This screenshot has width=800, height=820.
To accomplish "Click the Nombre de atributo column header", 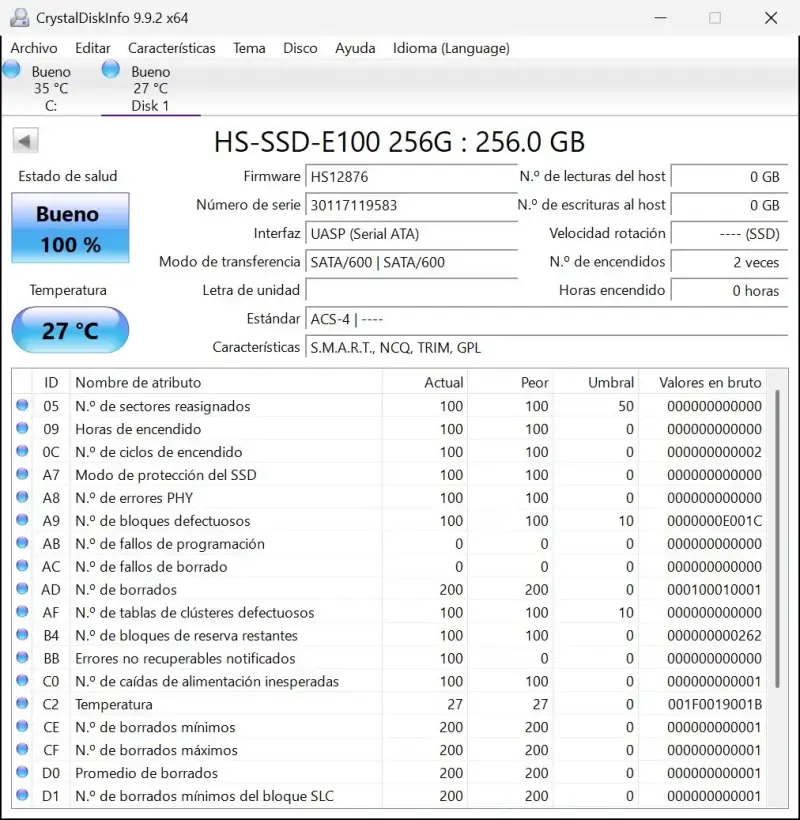I will (226, 382).
